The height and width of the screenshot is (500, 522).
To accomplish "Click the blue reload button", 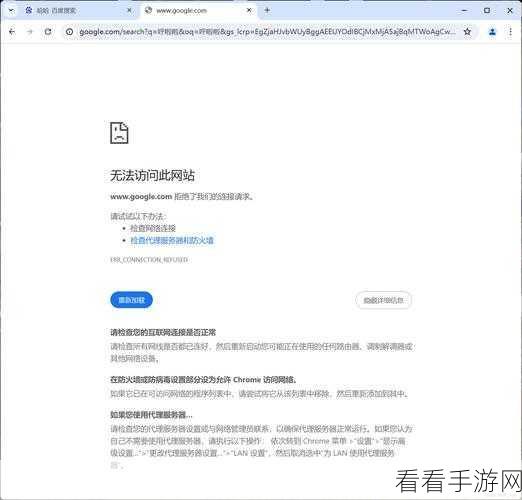I will point(132,300).
